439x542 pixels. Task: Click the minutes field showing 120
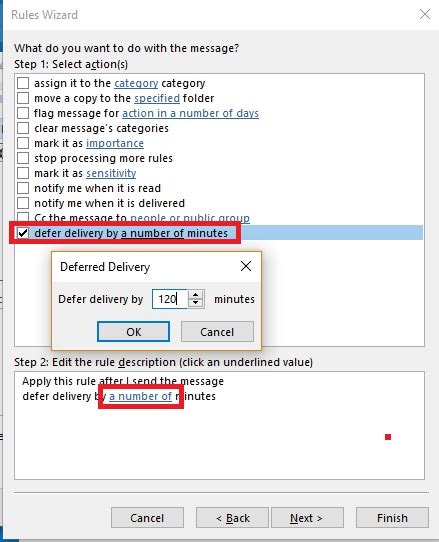[x=170, y=299]
